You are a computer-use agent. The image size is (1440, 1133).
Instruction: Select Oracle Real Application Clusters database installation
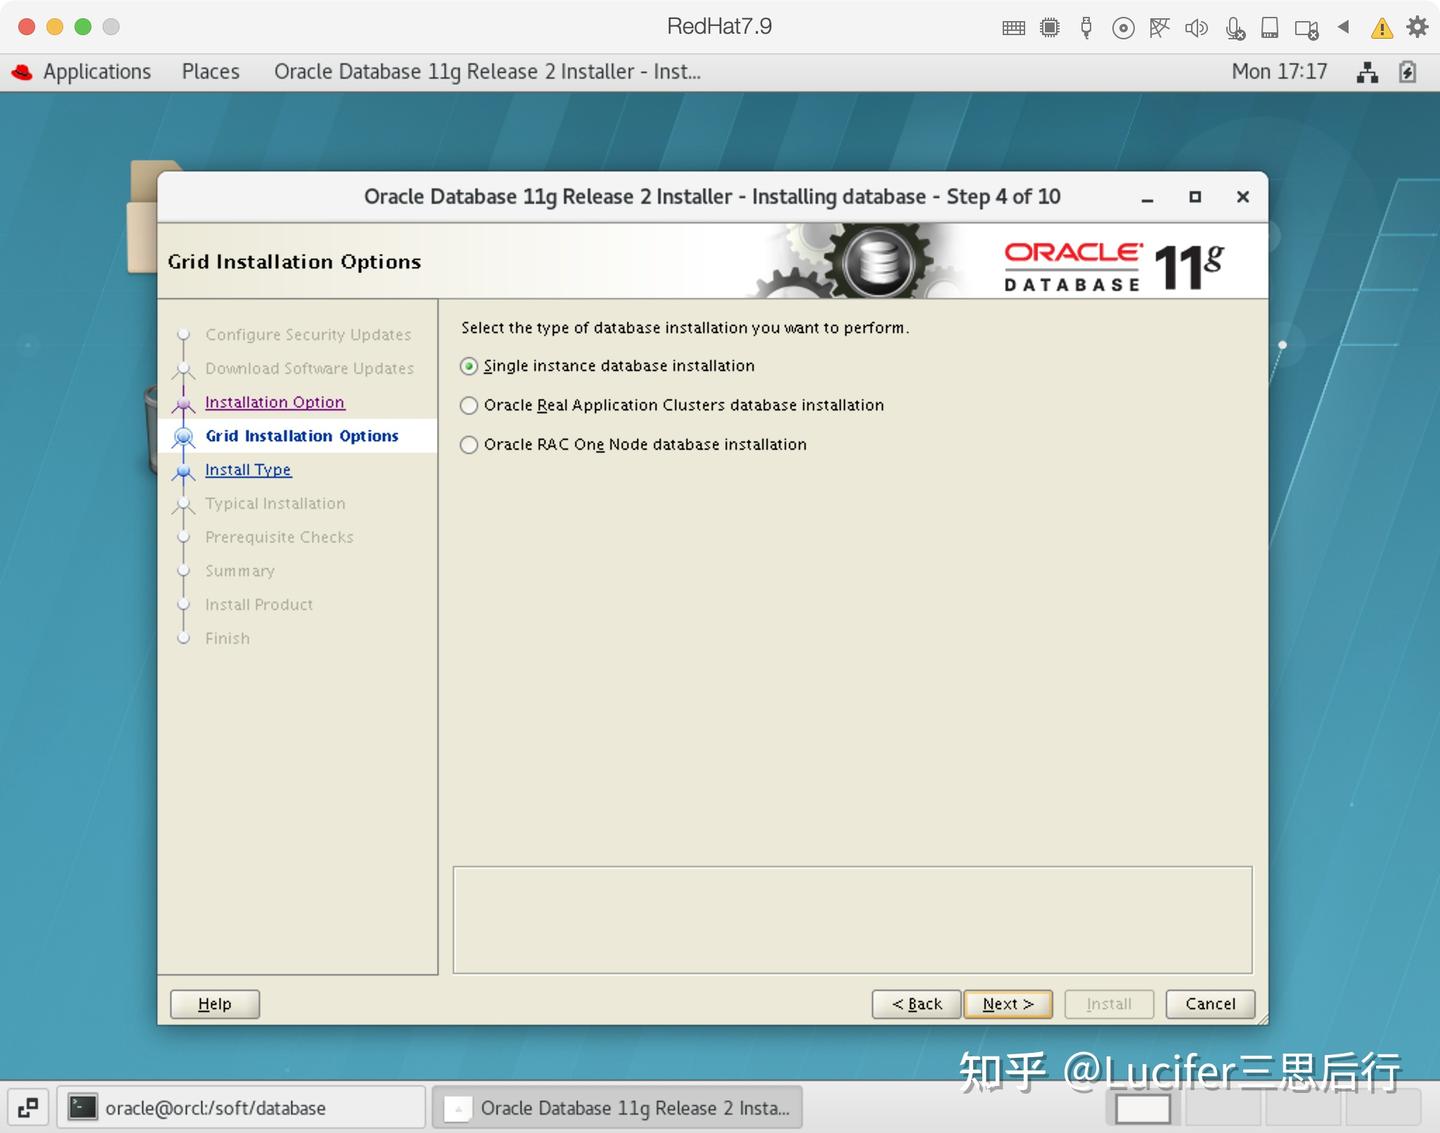click(469, 405)
